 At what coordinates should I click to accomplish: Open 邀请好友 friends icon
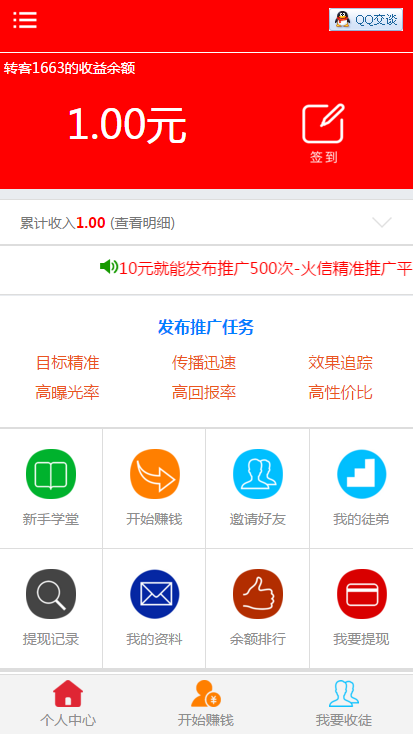258,474
